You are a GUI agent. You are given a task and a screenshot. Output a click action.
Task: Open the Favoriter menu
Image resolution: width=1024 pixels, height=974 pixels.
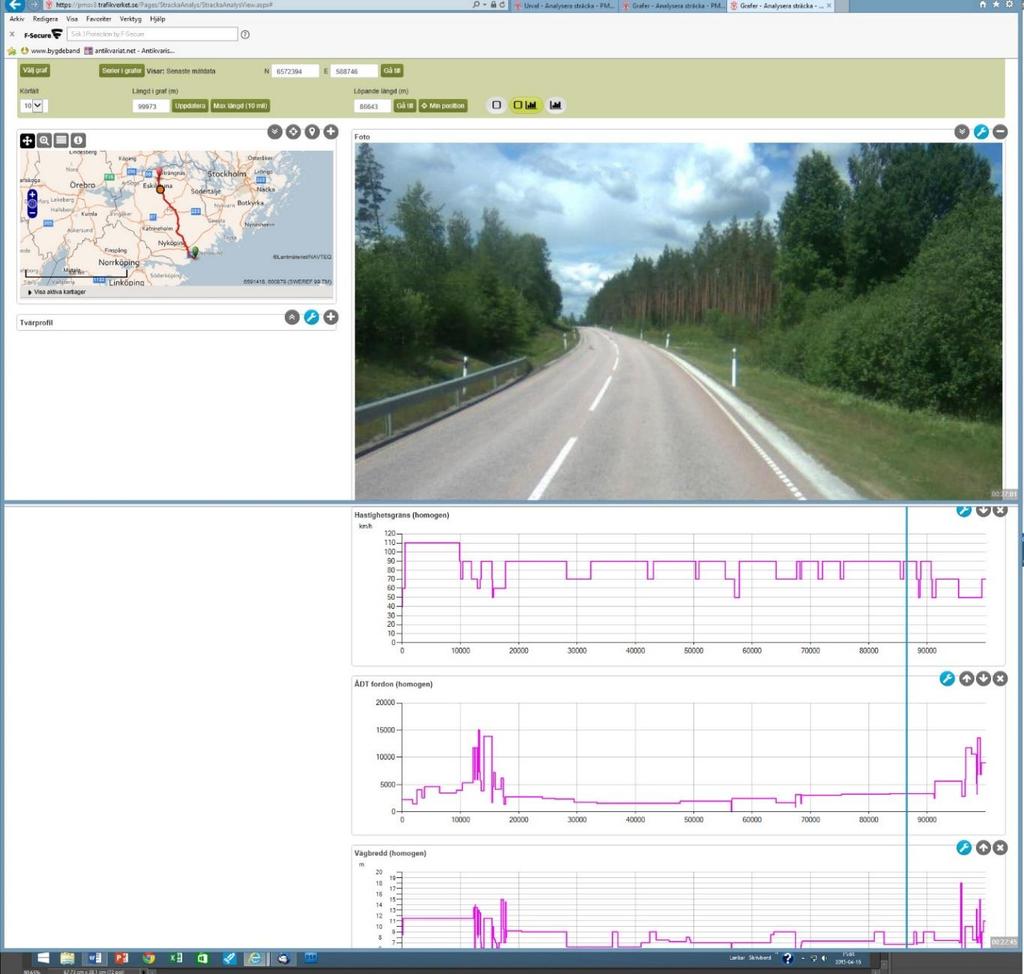(99, 19)
